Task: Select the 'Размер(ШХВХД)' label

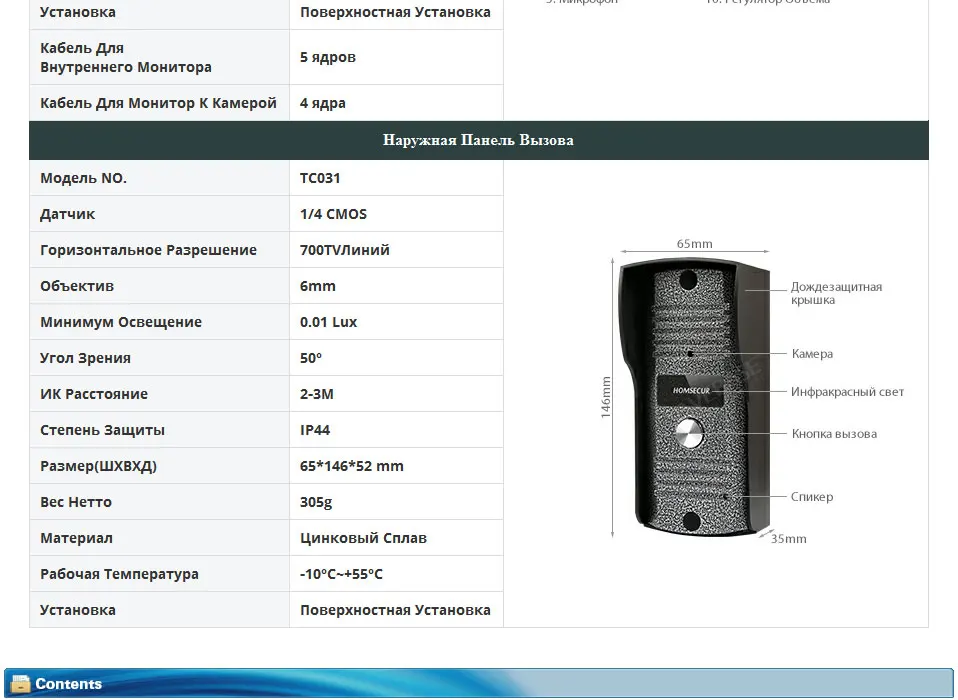Action: pyautogui.click(x=98, y=467)
